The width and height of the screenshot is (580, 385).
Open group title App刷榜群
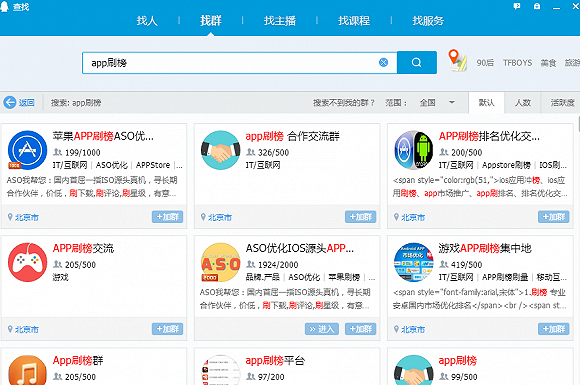click(78, 360)
